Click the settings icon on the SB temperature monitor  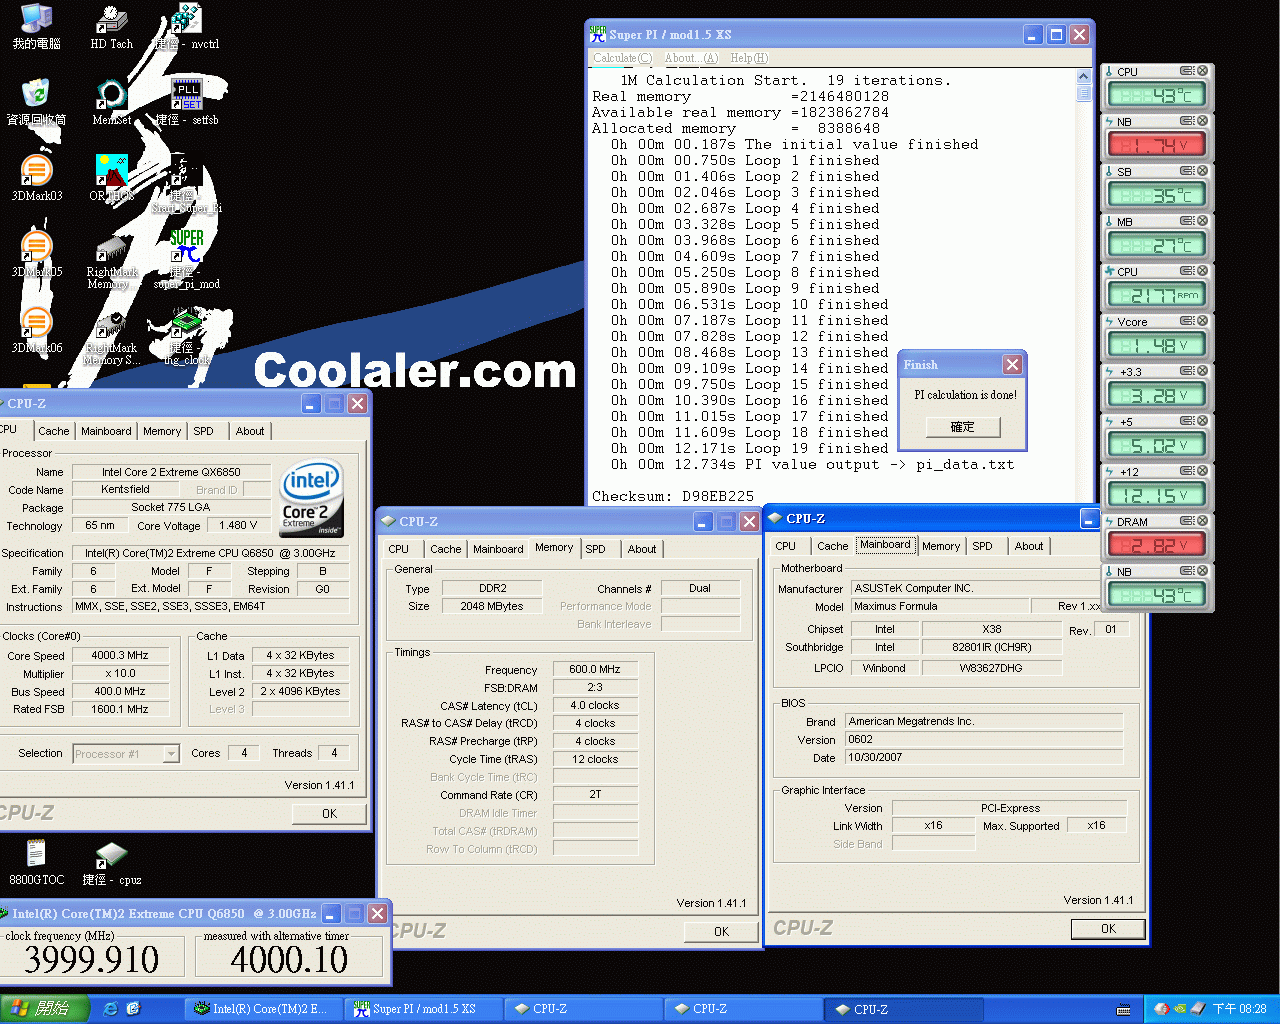(1187, 171)
